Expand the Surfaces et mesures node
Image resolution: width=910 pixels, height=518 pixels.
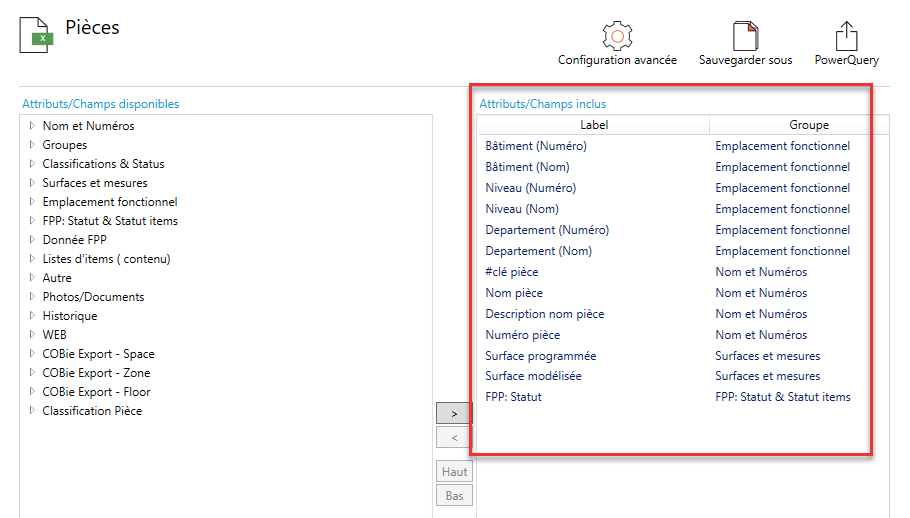click(x=32, y=183)
